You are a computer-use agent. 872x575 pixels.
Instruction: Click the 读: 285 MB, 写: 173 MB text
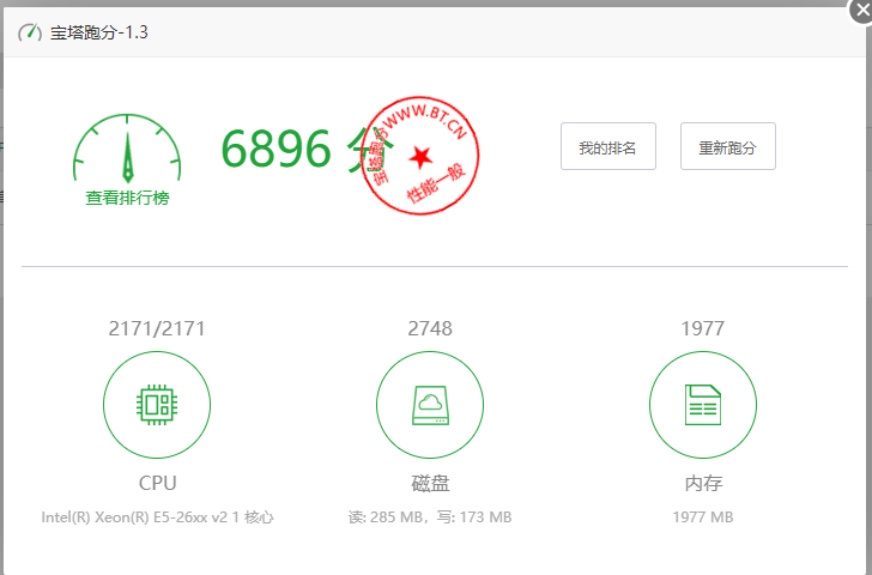click(430, 517)
